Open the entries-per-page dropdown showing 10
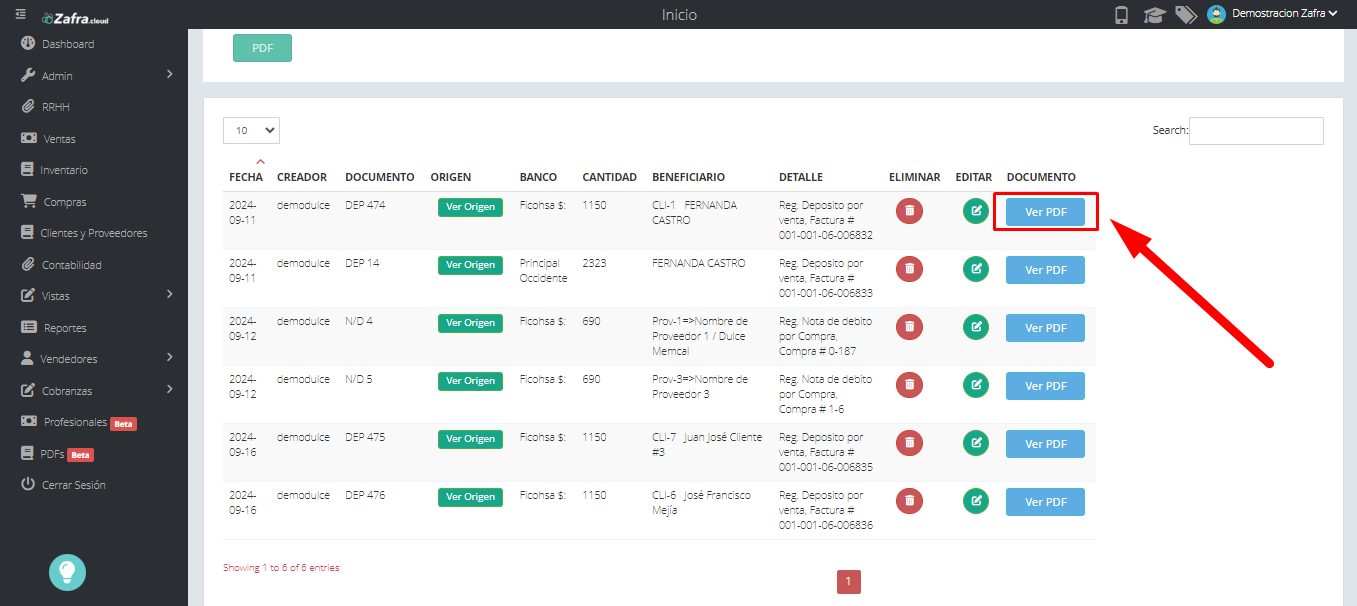 click(x=251, y=130)
